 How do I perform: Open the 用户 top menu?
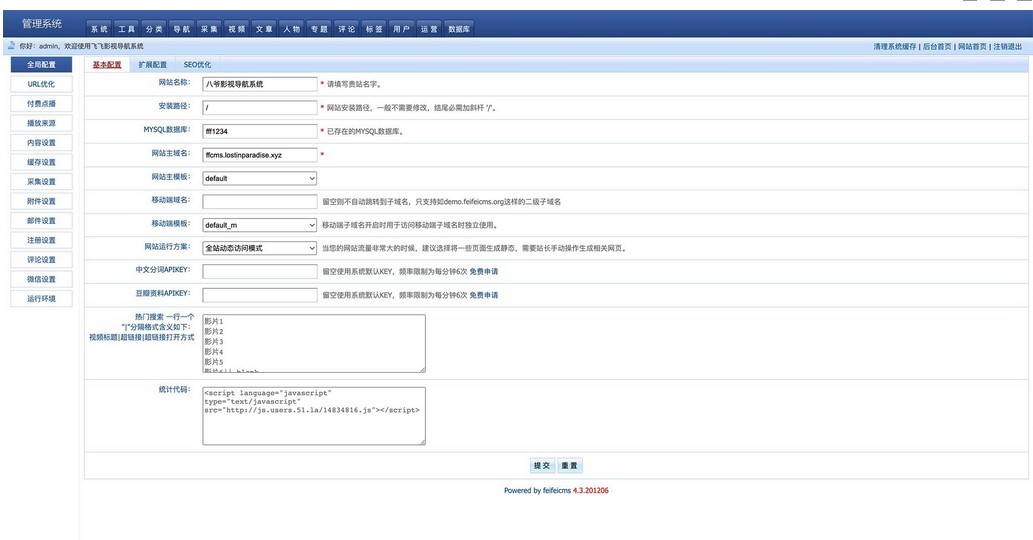click(x=402, y=28)
